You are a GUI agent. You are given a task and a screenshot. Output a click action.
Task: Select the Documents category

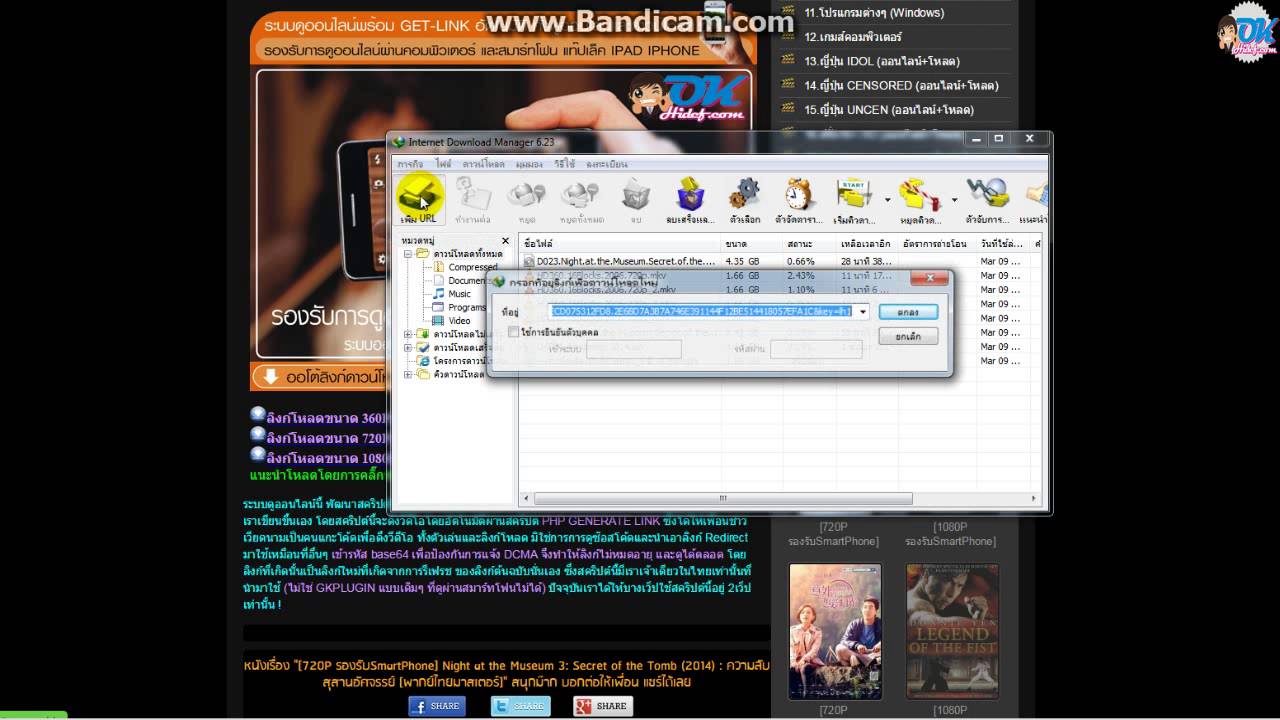coord(467,281)
